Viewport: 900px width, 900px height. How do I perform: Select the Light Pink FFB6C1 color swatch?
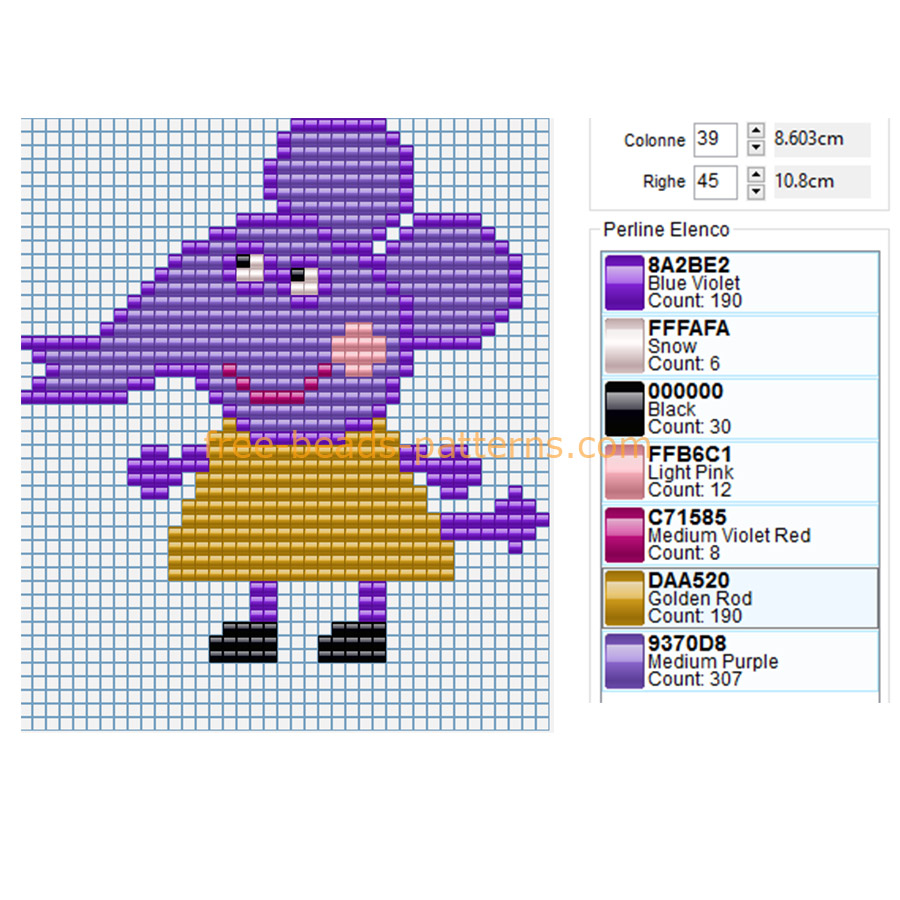(x=624, y=472)
